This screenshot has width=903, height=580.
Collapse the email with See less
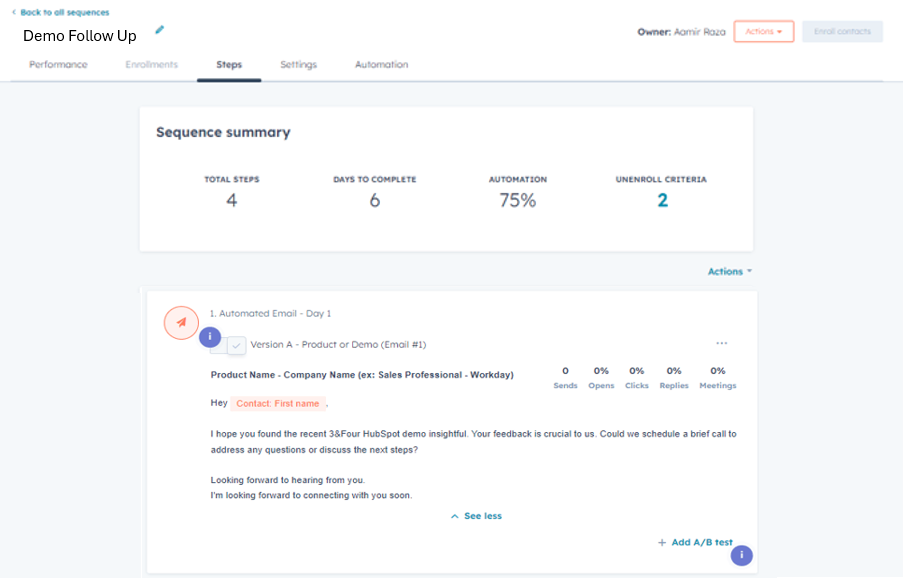[476, 516]
